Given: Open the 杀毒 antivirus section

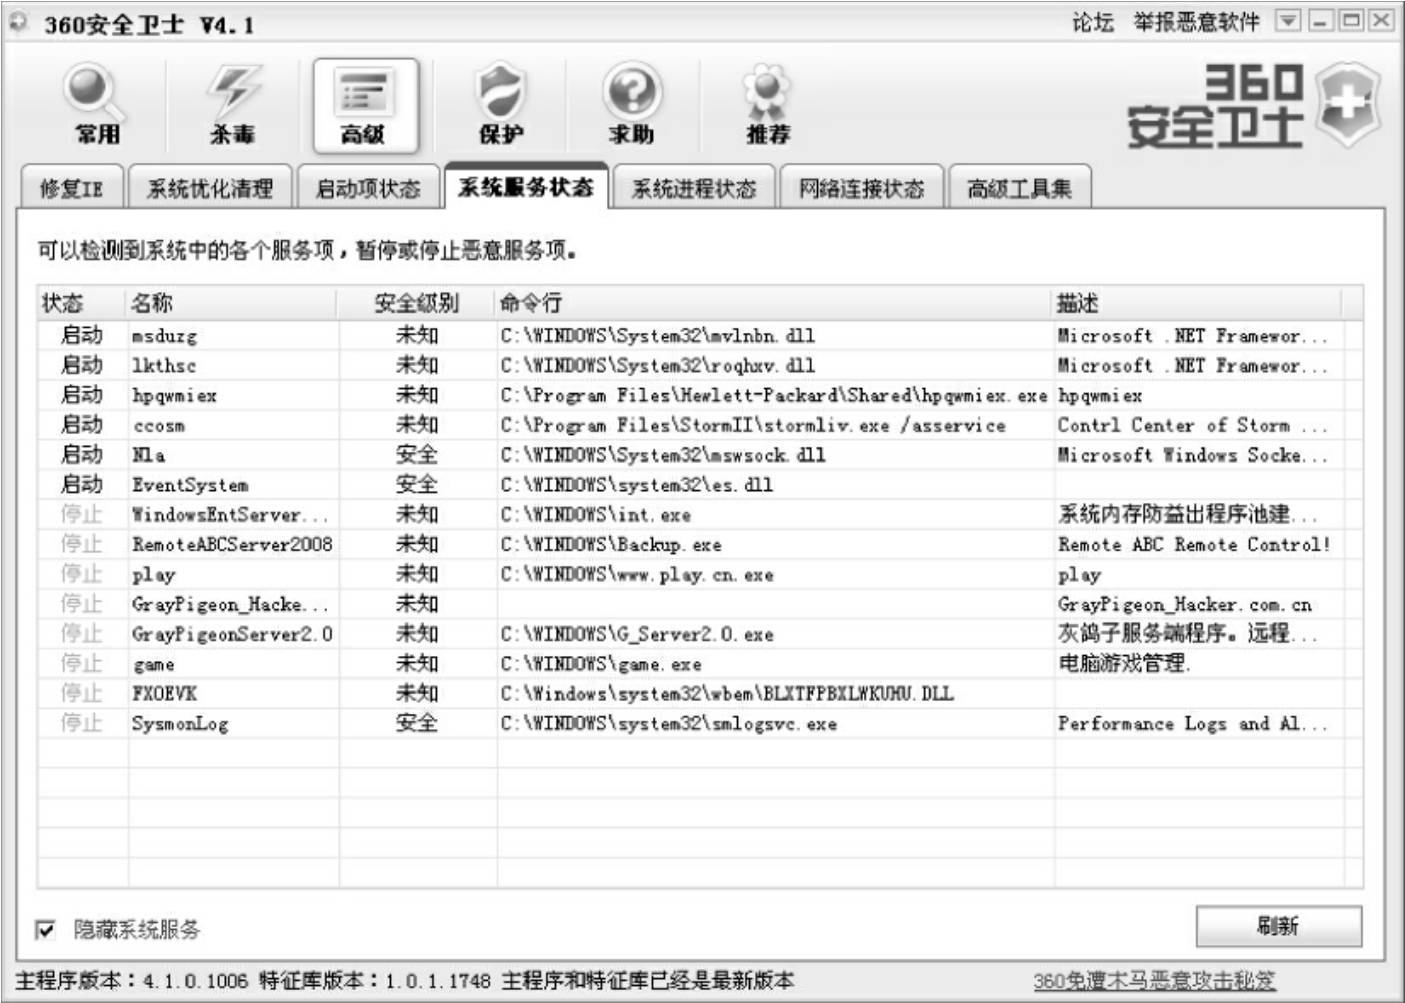Looking at the screenshot, I should (232, 106).
